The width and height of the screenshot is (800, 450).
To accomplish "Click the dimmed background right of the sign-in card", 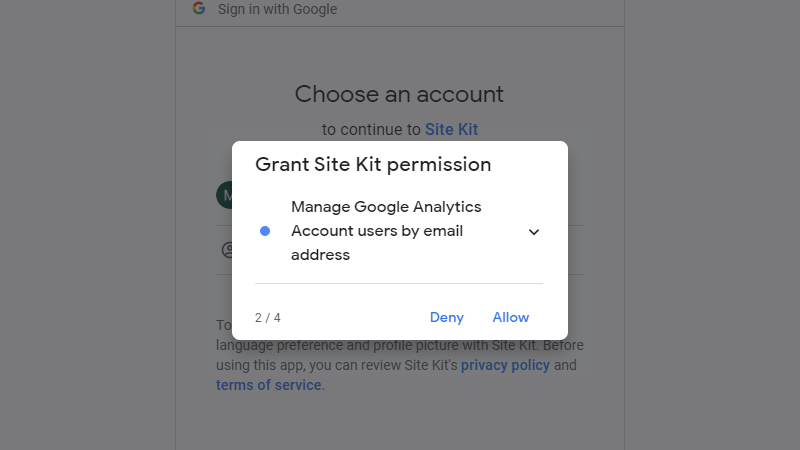I will [x=712, y=225].
